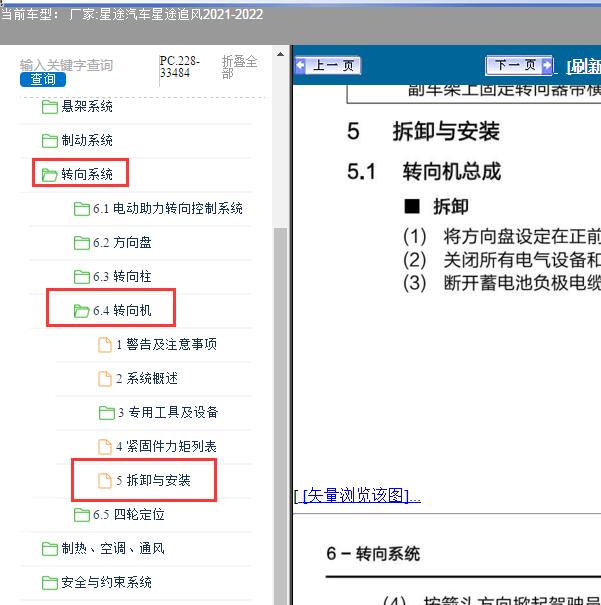
Task: Select the 安全与约束系统 label
Action: click(106, 582)
